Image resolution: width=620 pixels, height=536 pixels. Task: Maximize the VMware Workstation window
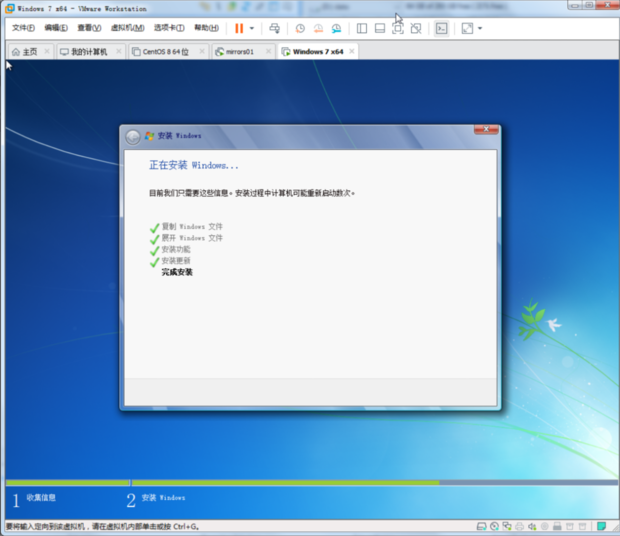[589, 5]
